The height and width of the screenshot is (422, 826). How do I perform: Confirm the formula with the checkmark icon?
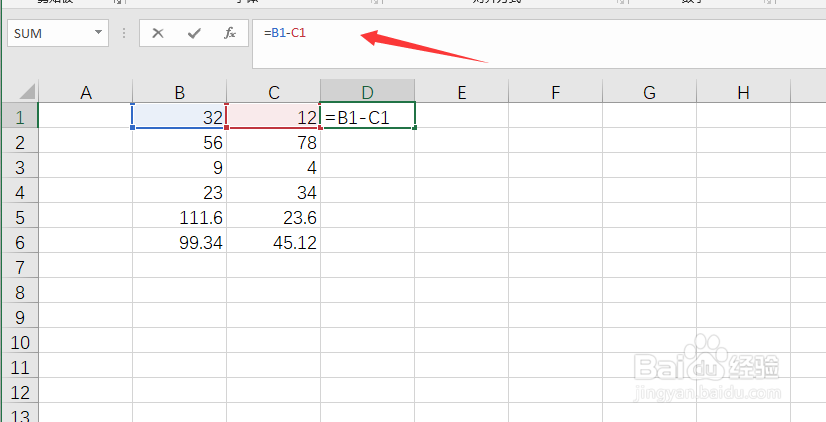point(194,34)
